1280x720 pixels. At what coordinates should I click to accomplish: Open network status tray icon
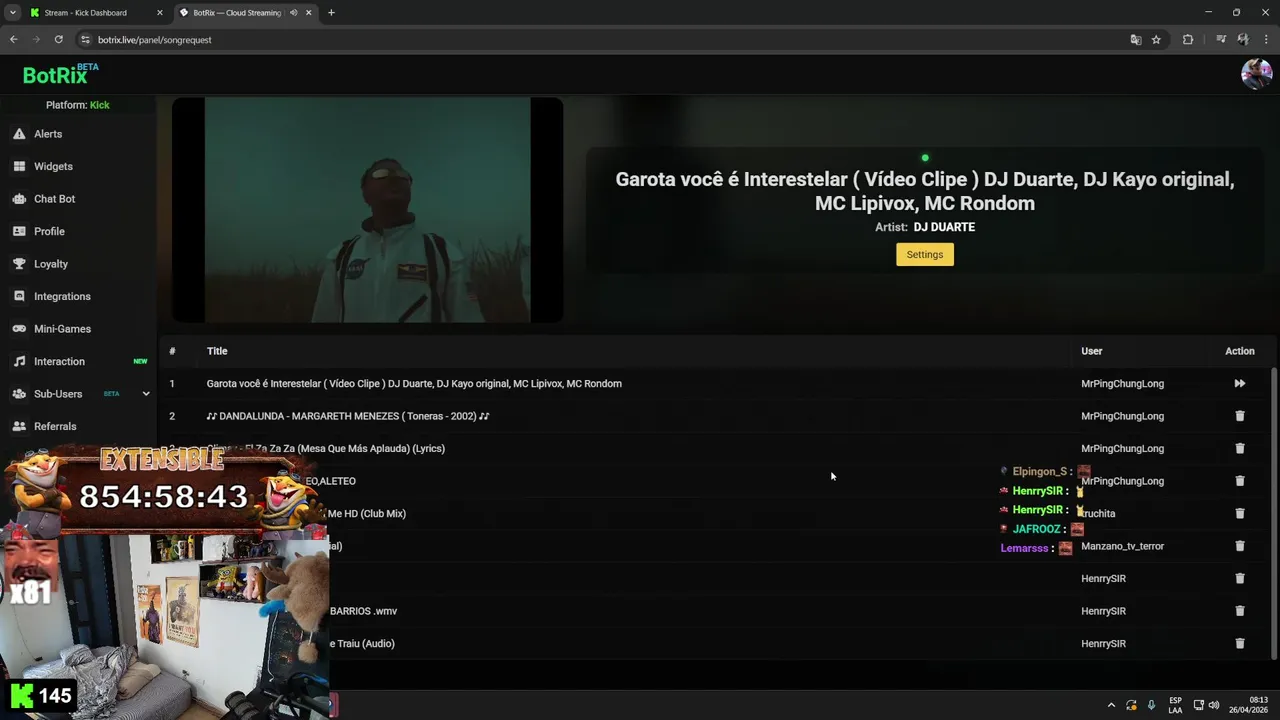(x=1199, y=705)
